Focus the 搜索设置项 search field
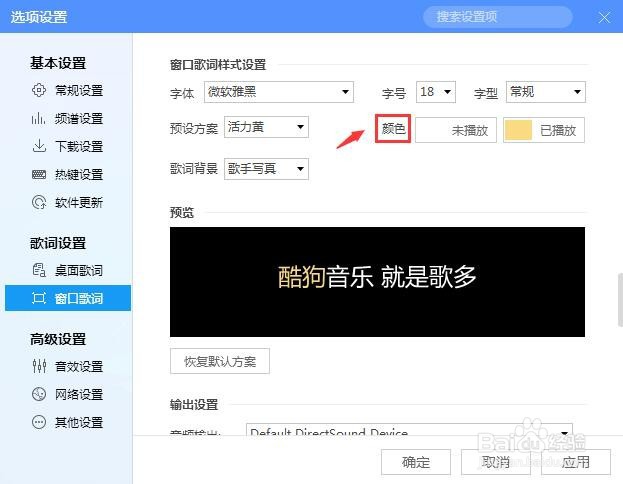The image size is (623, 484). [x=498, y=17]
